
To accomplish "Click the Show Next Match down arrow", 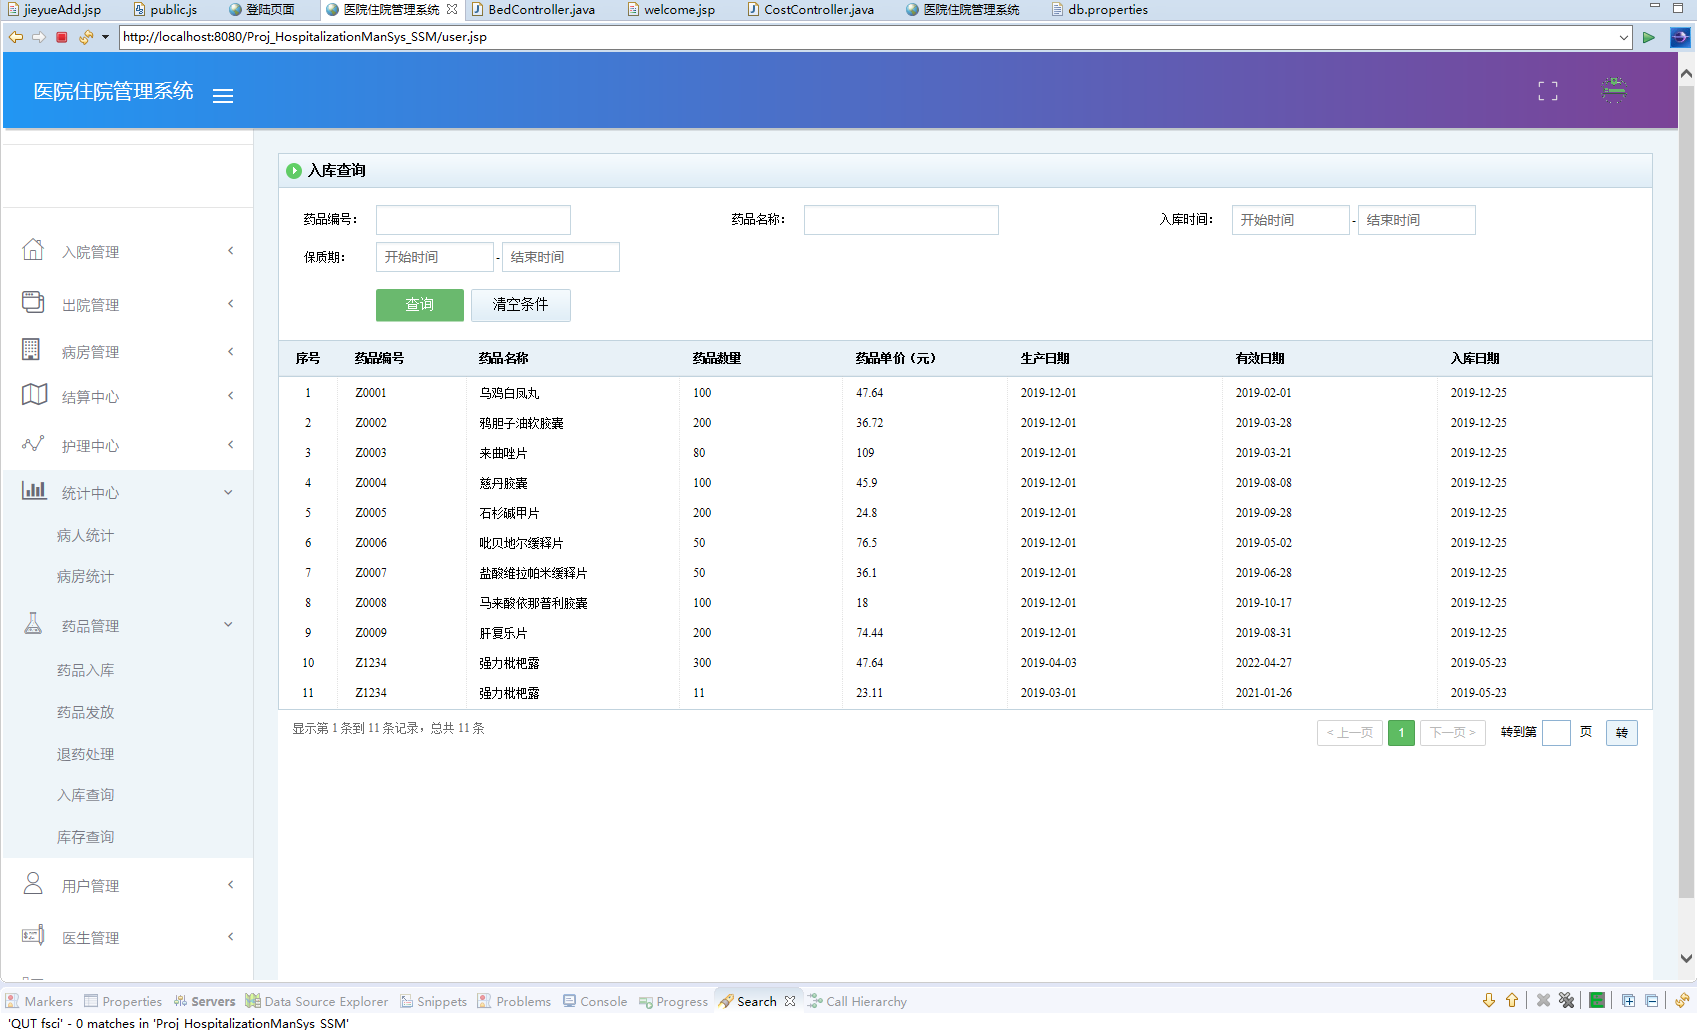I will coord(1488,1001).
